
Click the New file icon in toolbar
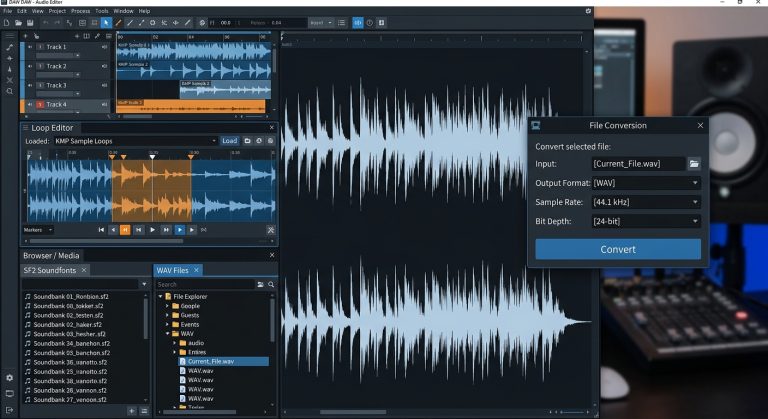point(6,23)
